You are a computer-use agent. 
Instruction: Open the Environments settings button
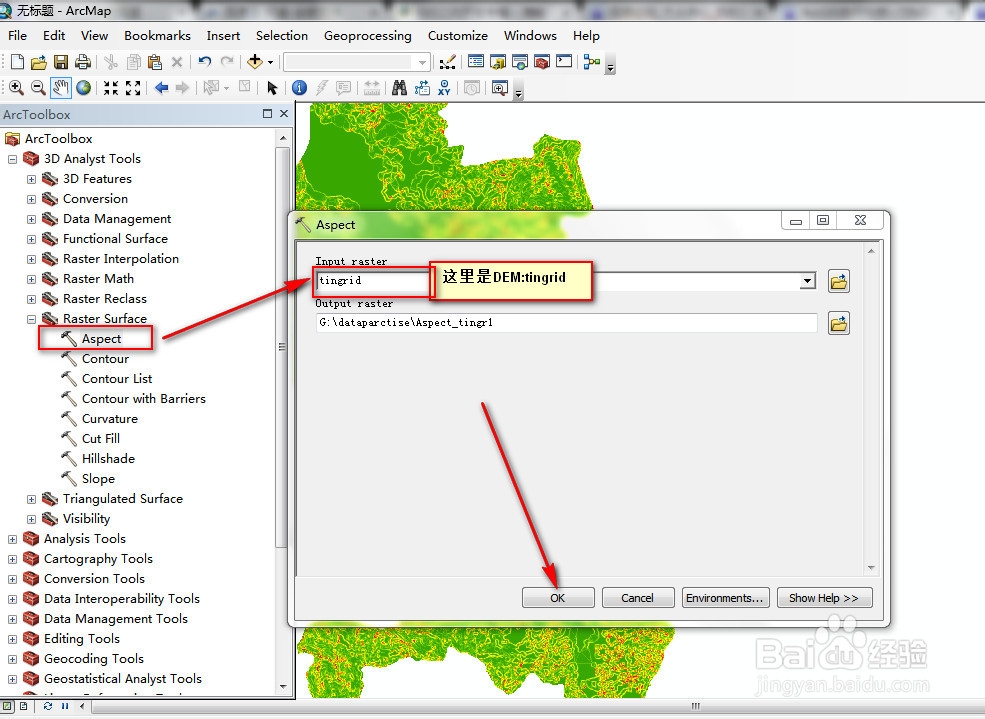[724, 598]
